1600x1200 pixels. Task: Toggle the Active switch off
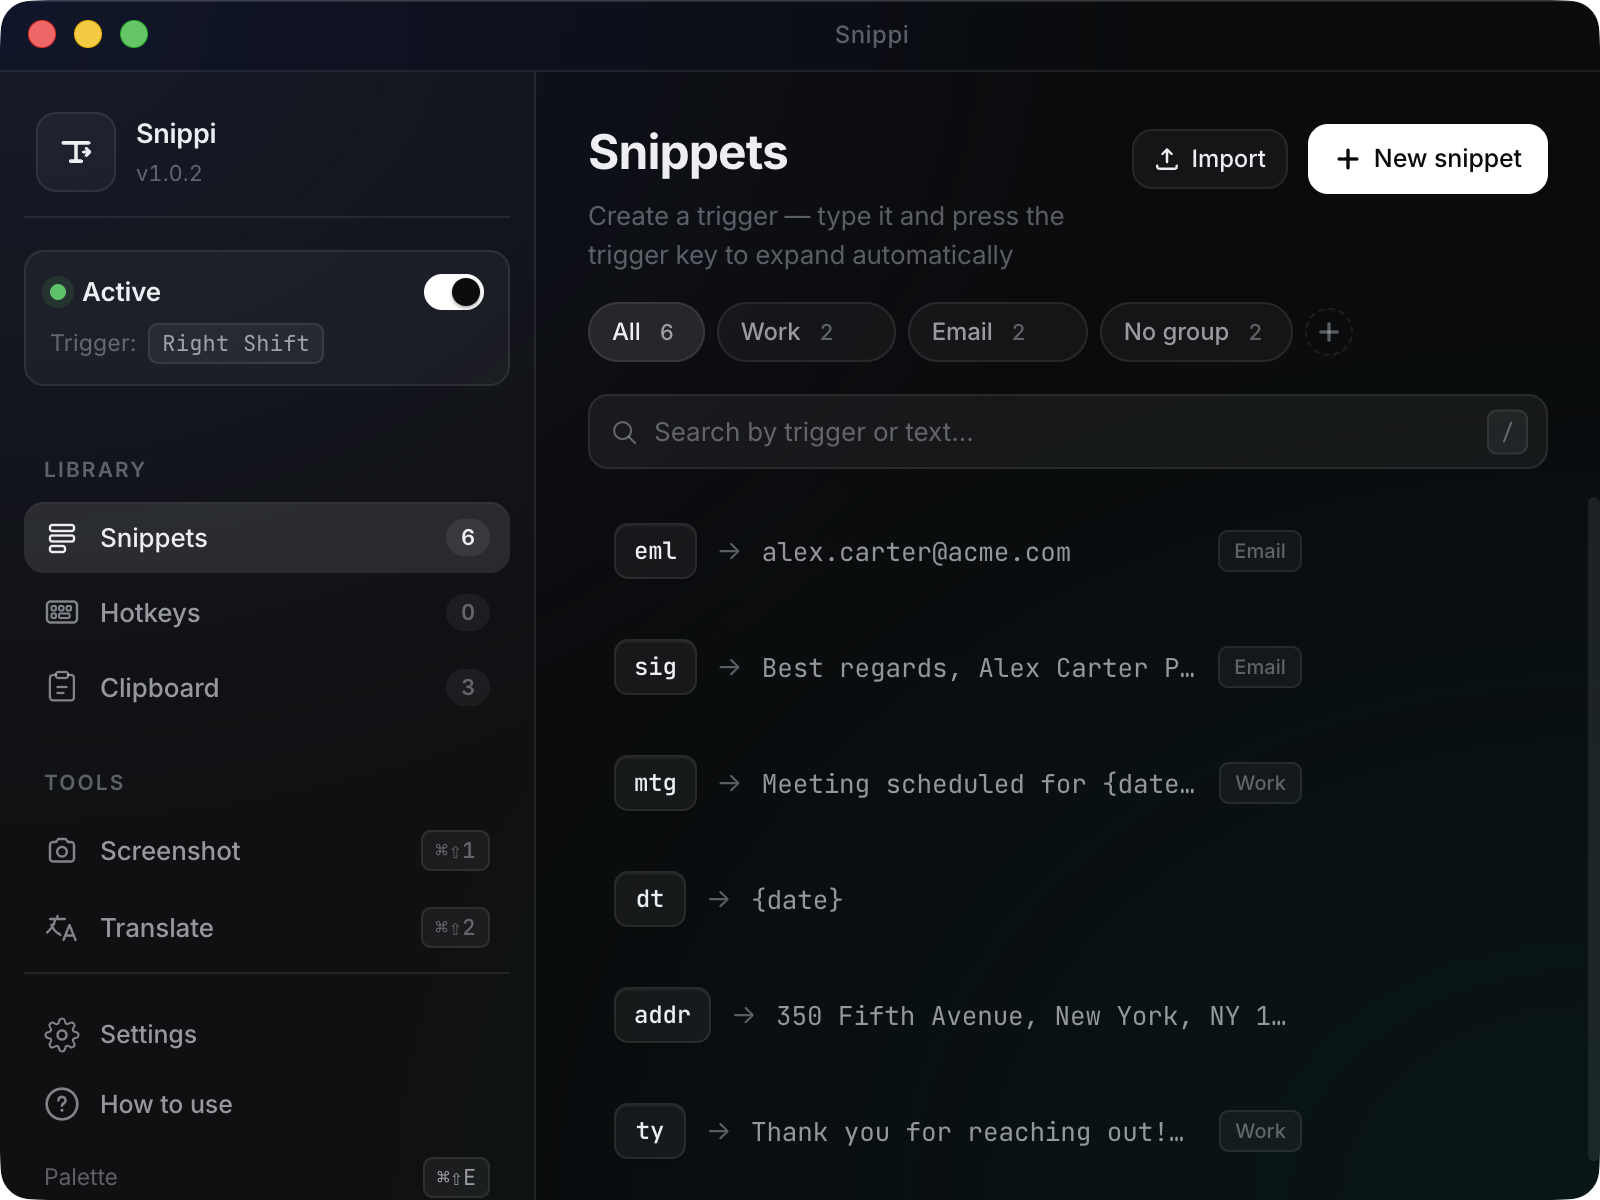(454, 292)
